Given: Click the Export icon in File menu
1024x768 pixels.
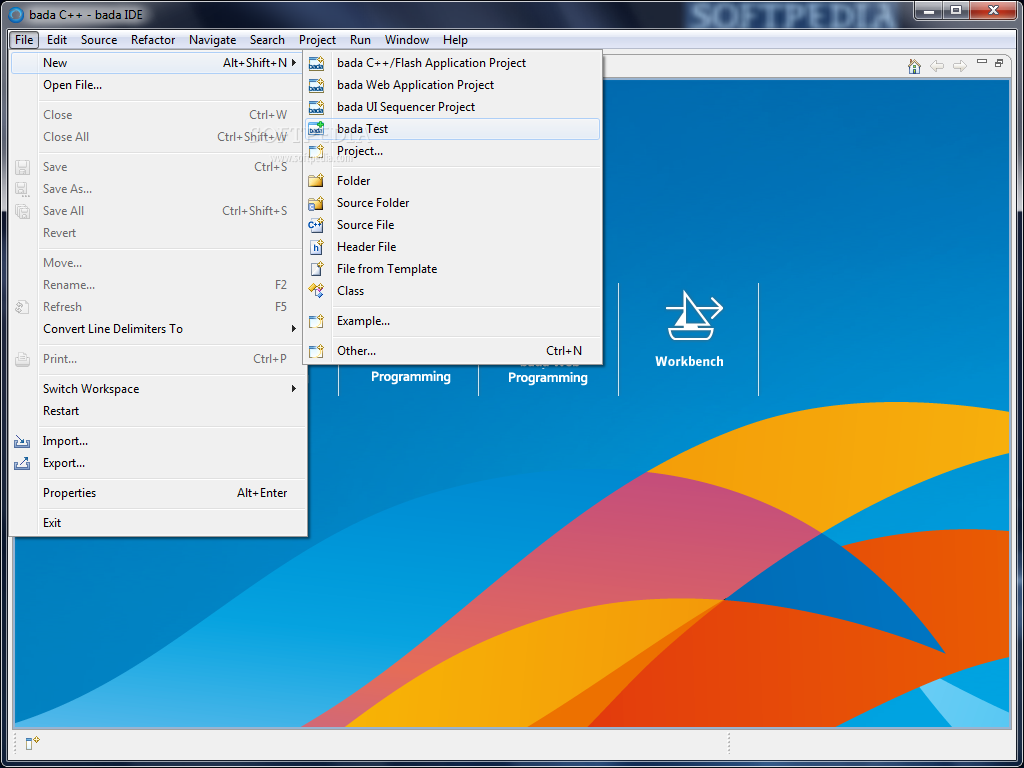Looking at the screenshot, I should pos(22,464).
